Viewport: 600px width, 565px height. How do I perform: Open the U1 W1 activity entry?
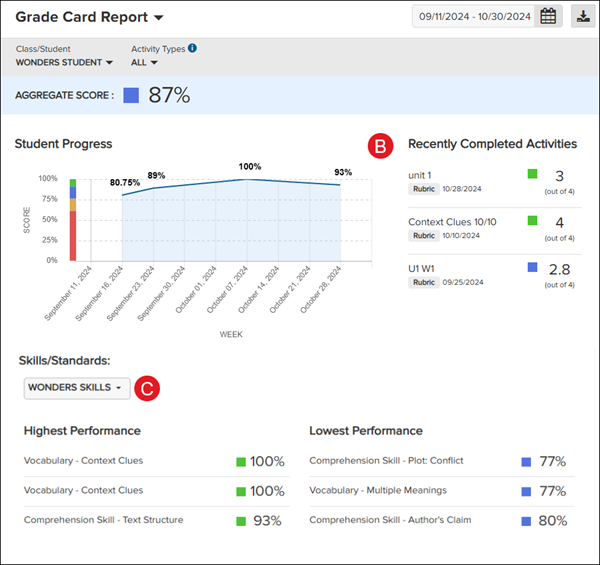pos(422,270)
